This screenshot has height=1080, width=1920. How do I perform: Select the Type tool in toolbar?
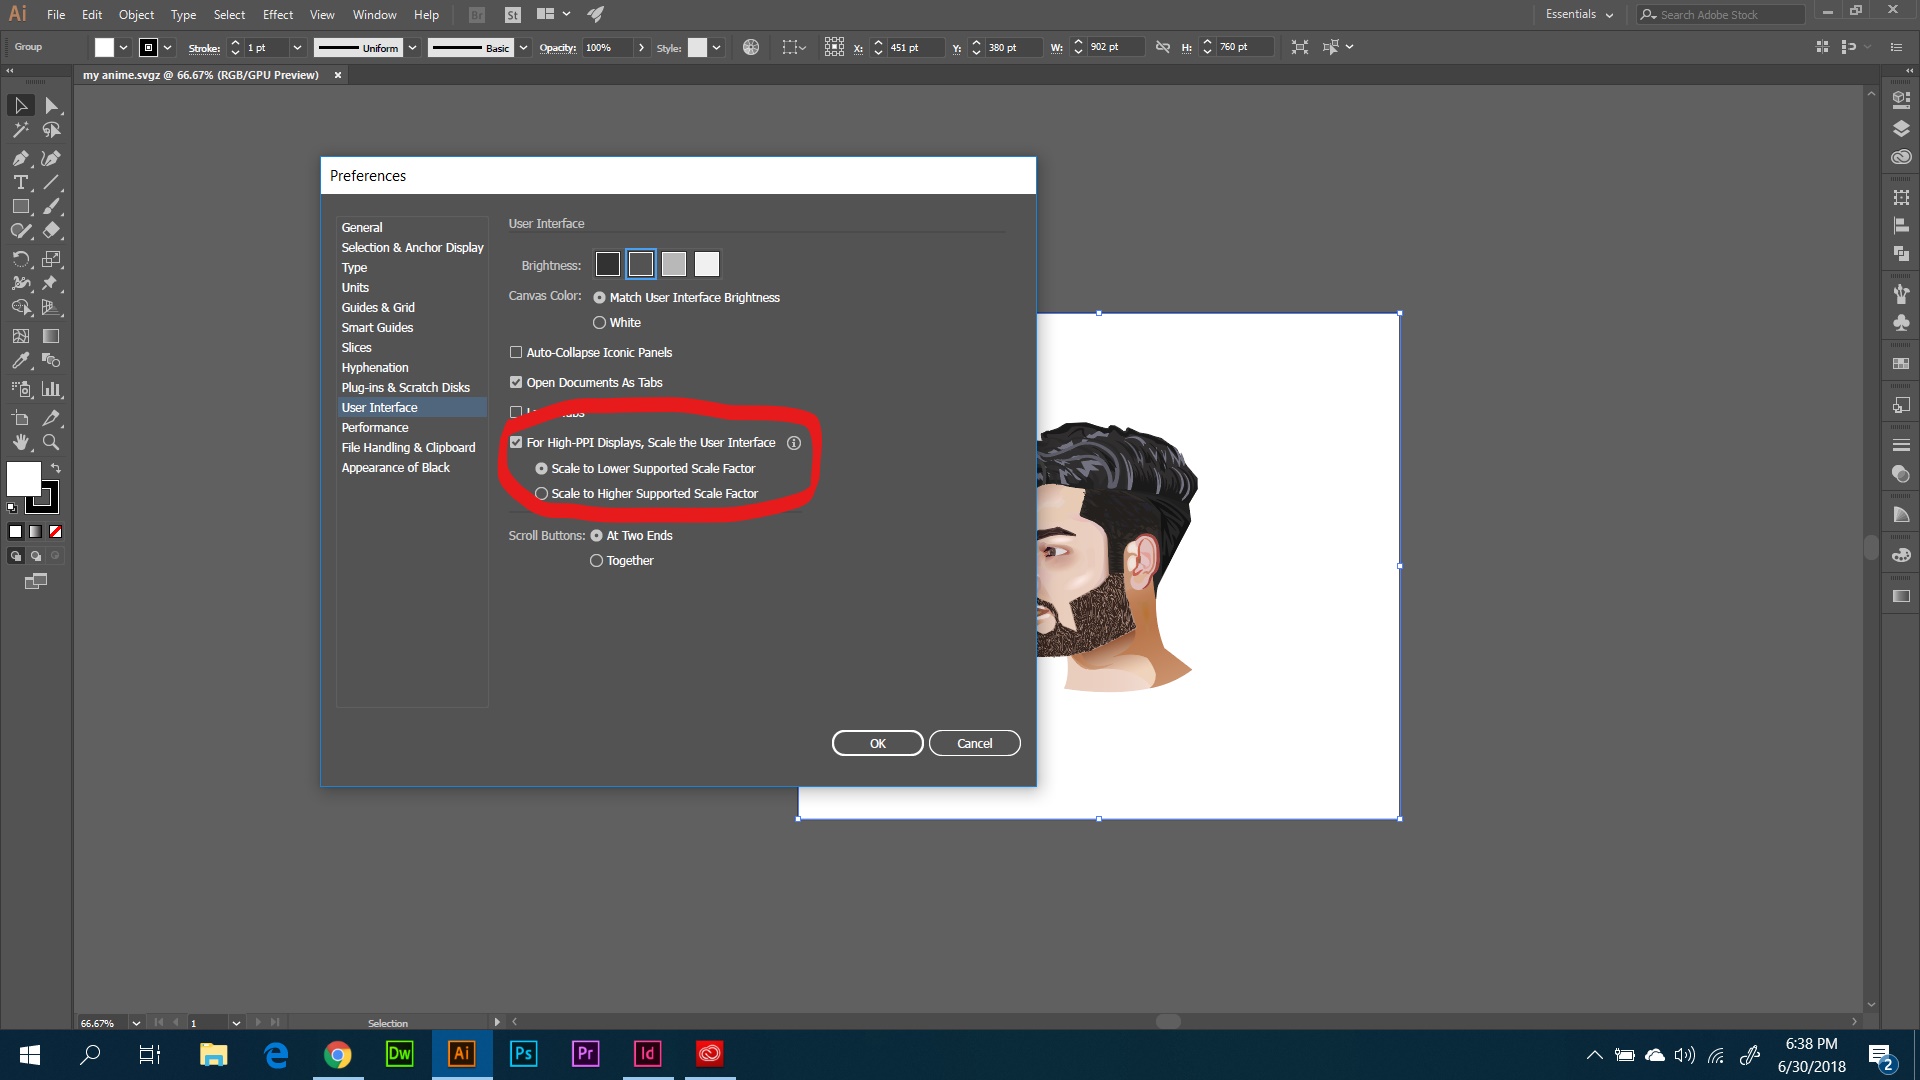coord(18,183)
